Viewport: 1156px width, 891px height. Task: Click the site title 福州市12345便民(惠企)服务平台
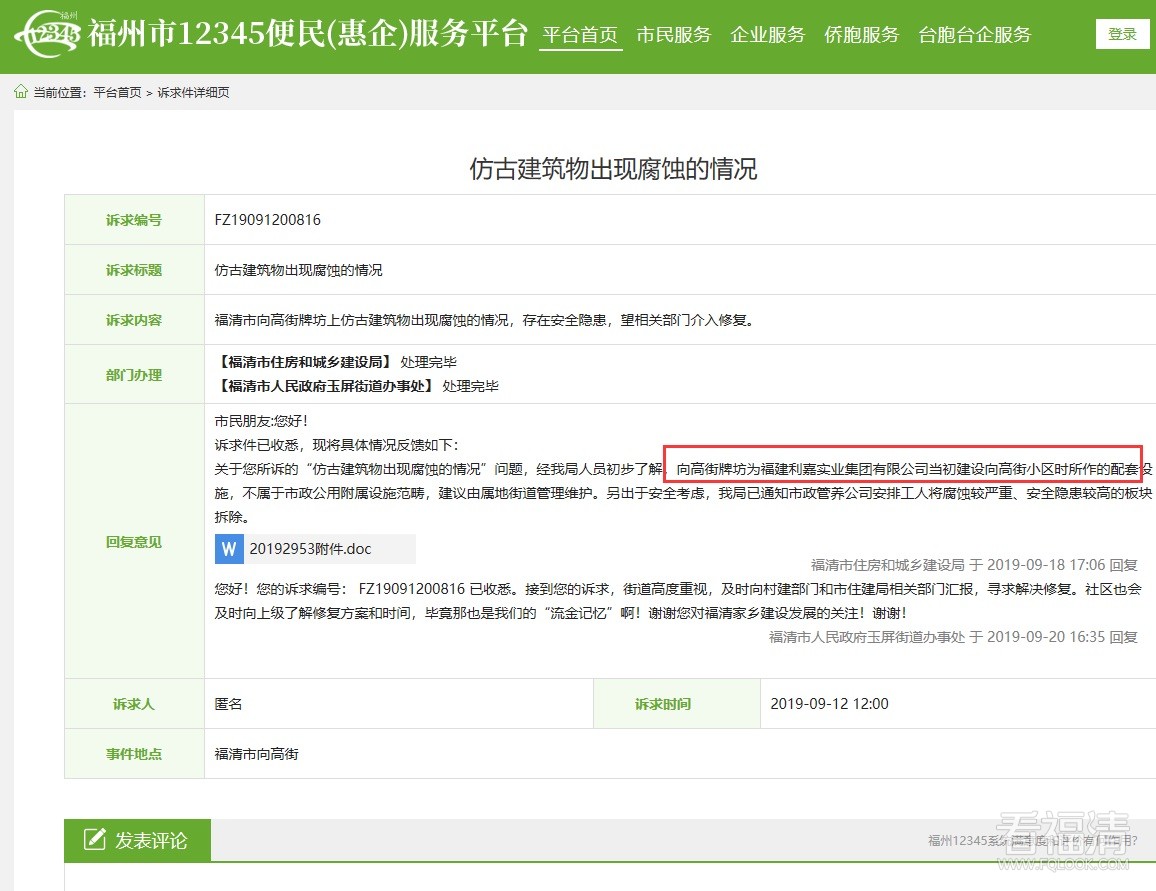pos(307,33)
